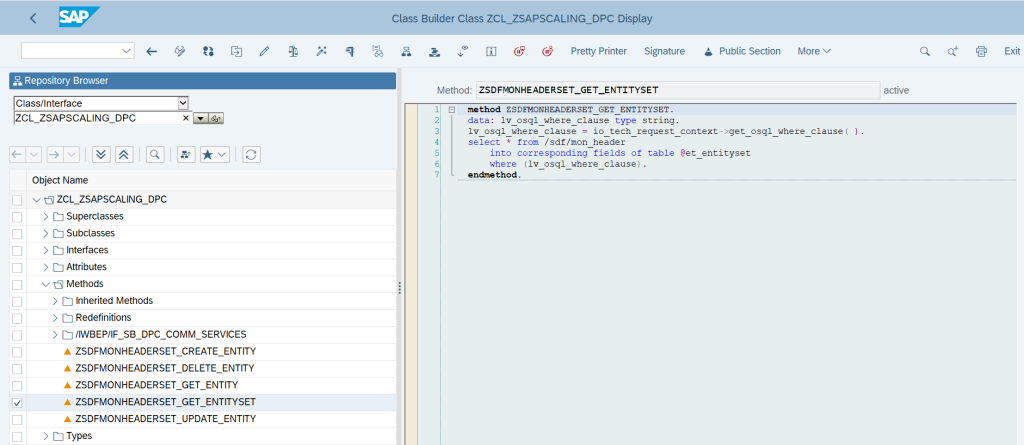Click the Search magnifier in top right
This screenshot has height=445, width=1024.
click(924, 51)
